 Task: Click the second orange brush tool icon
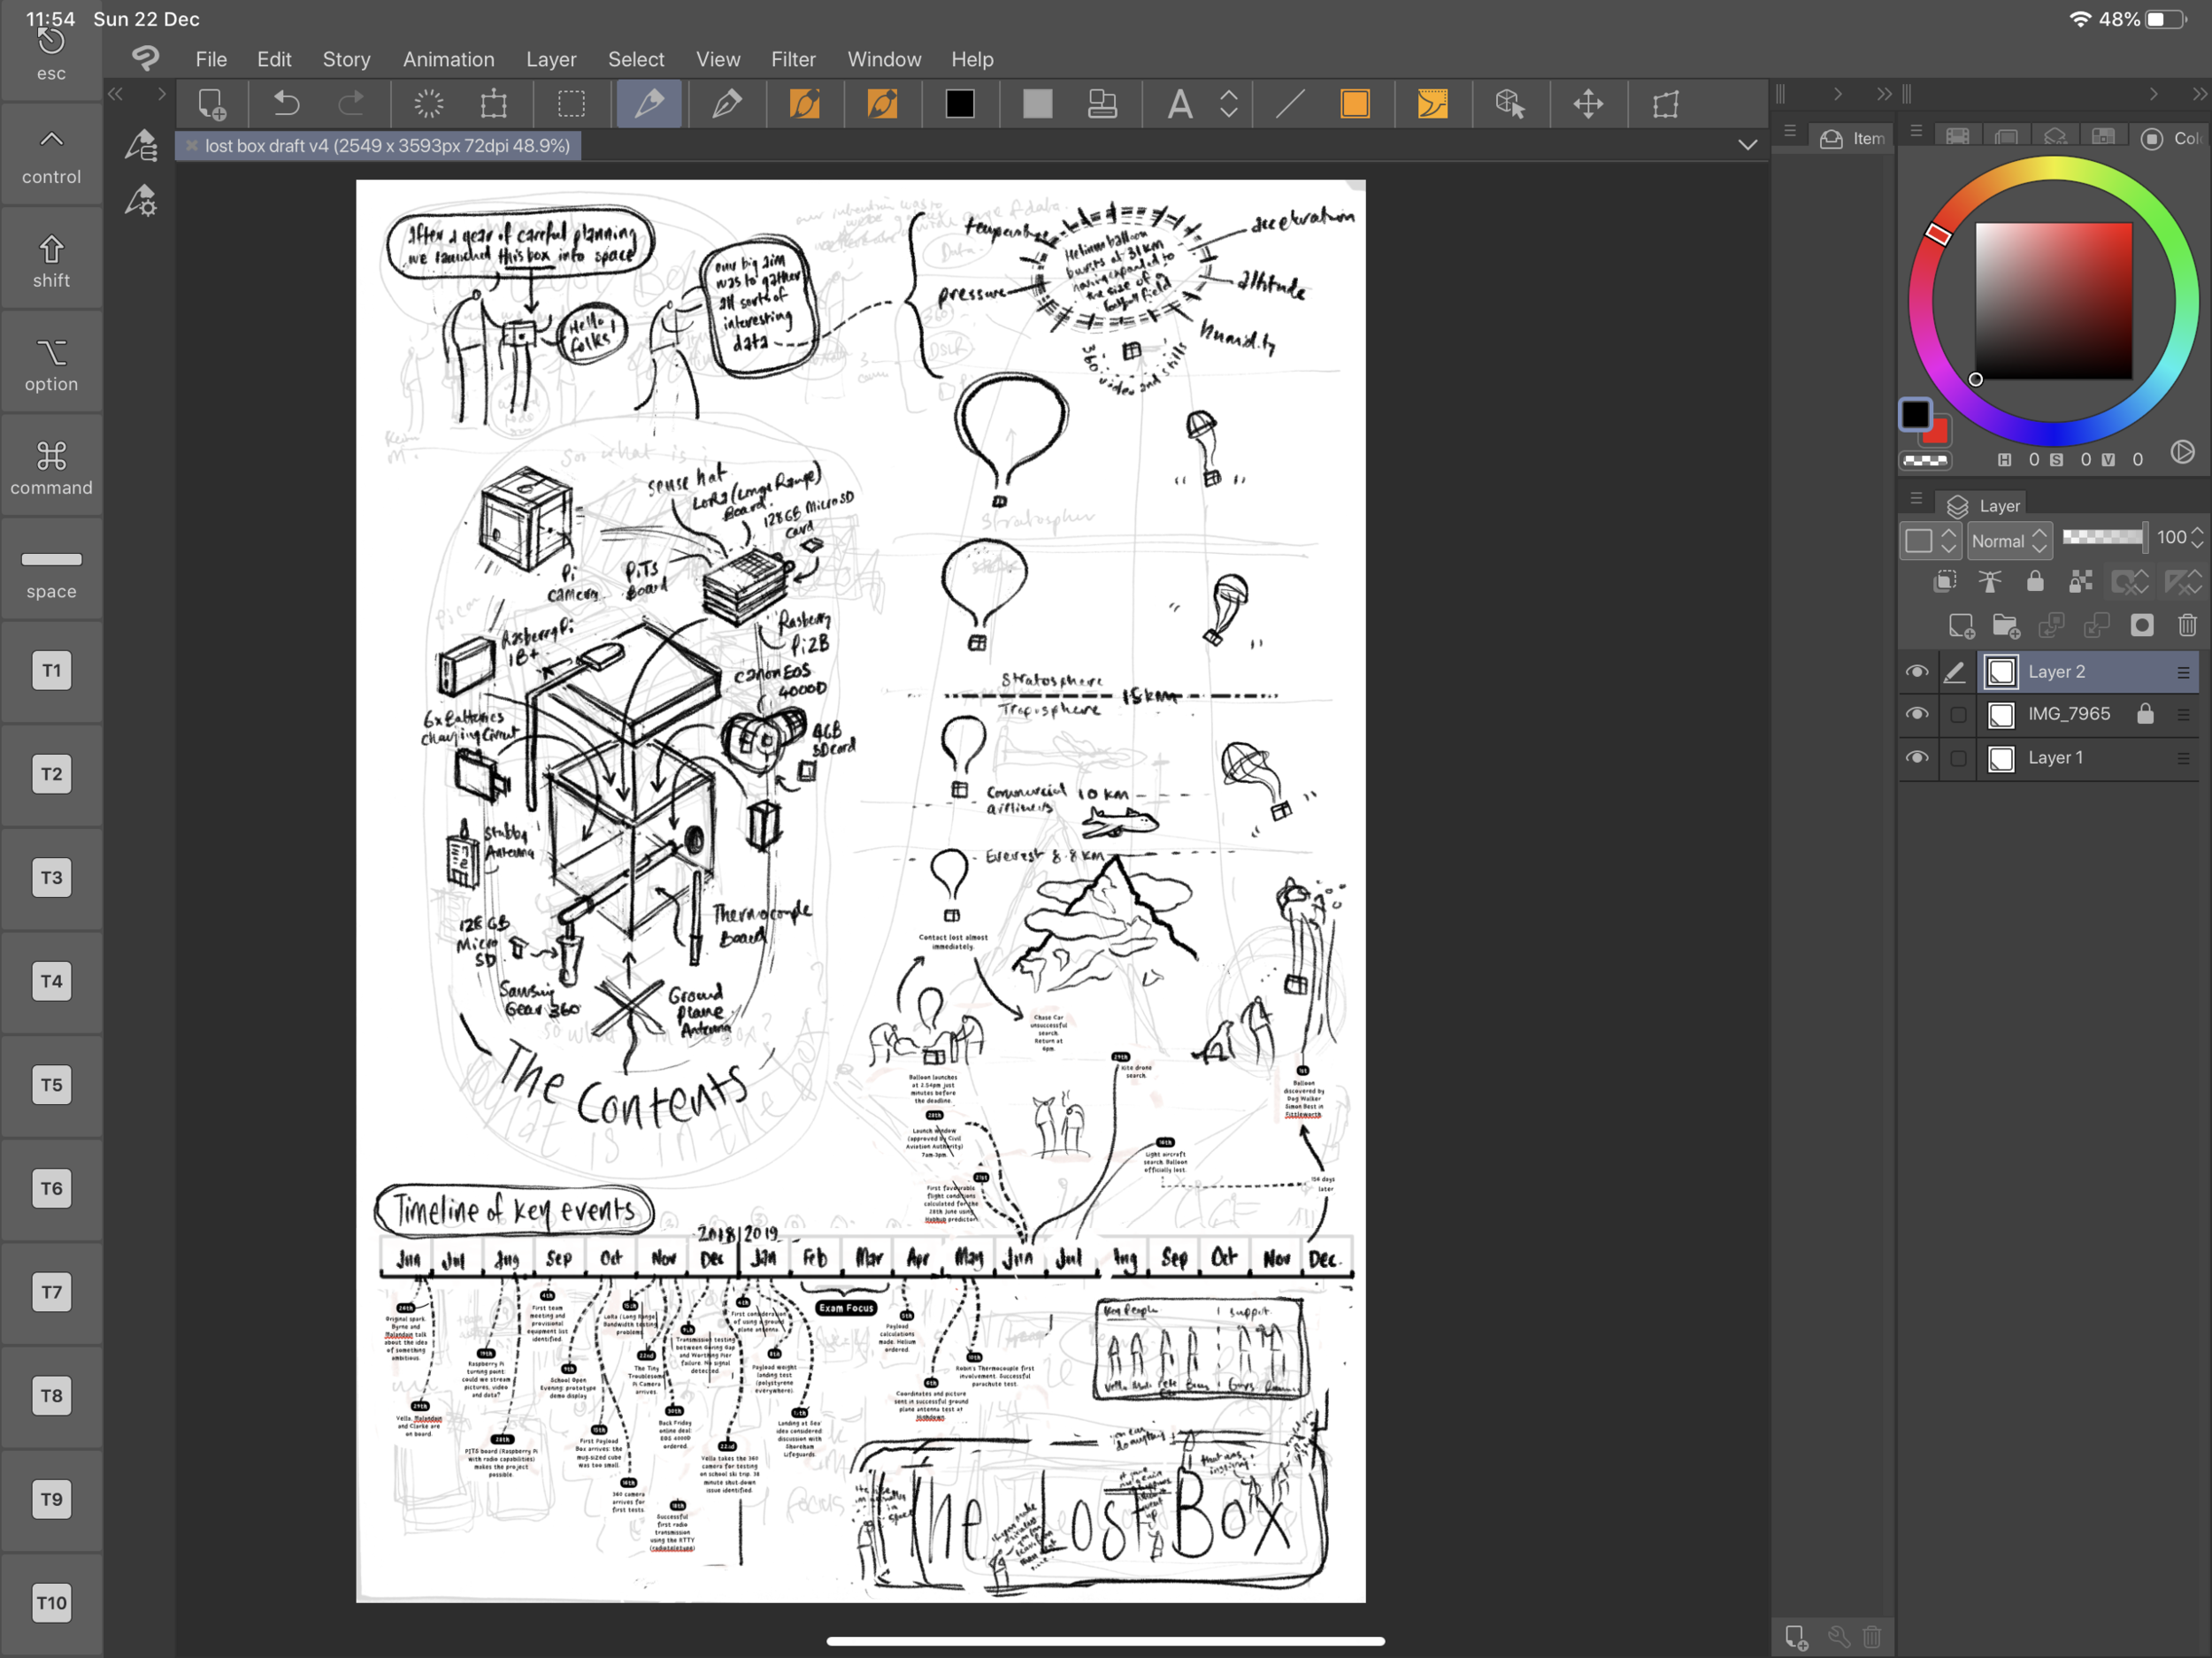click(x=882, y=104)
